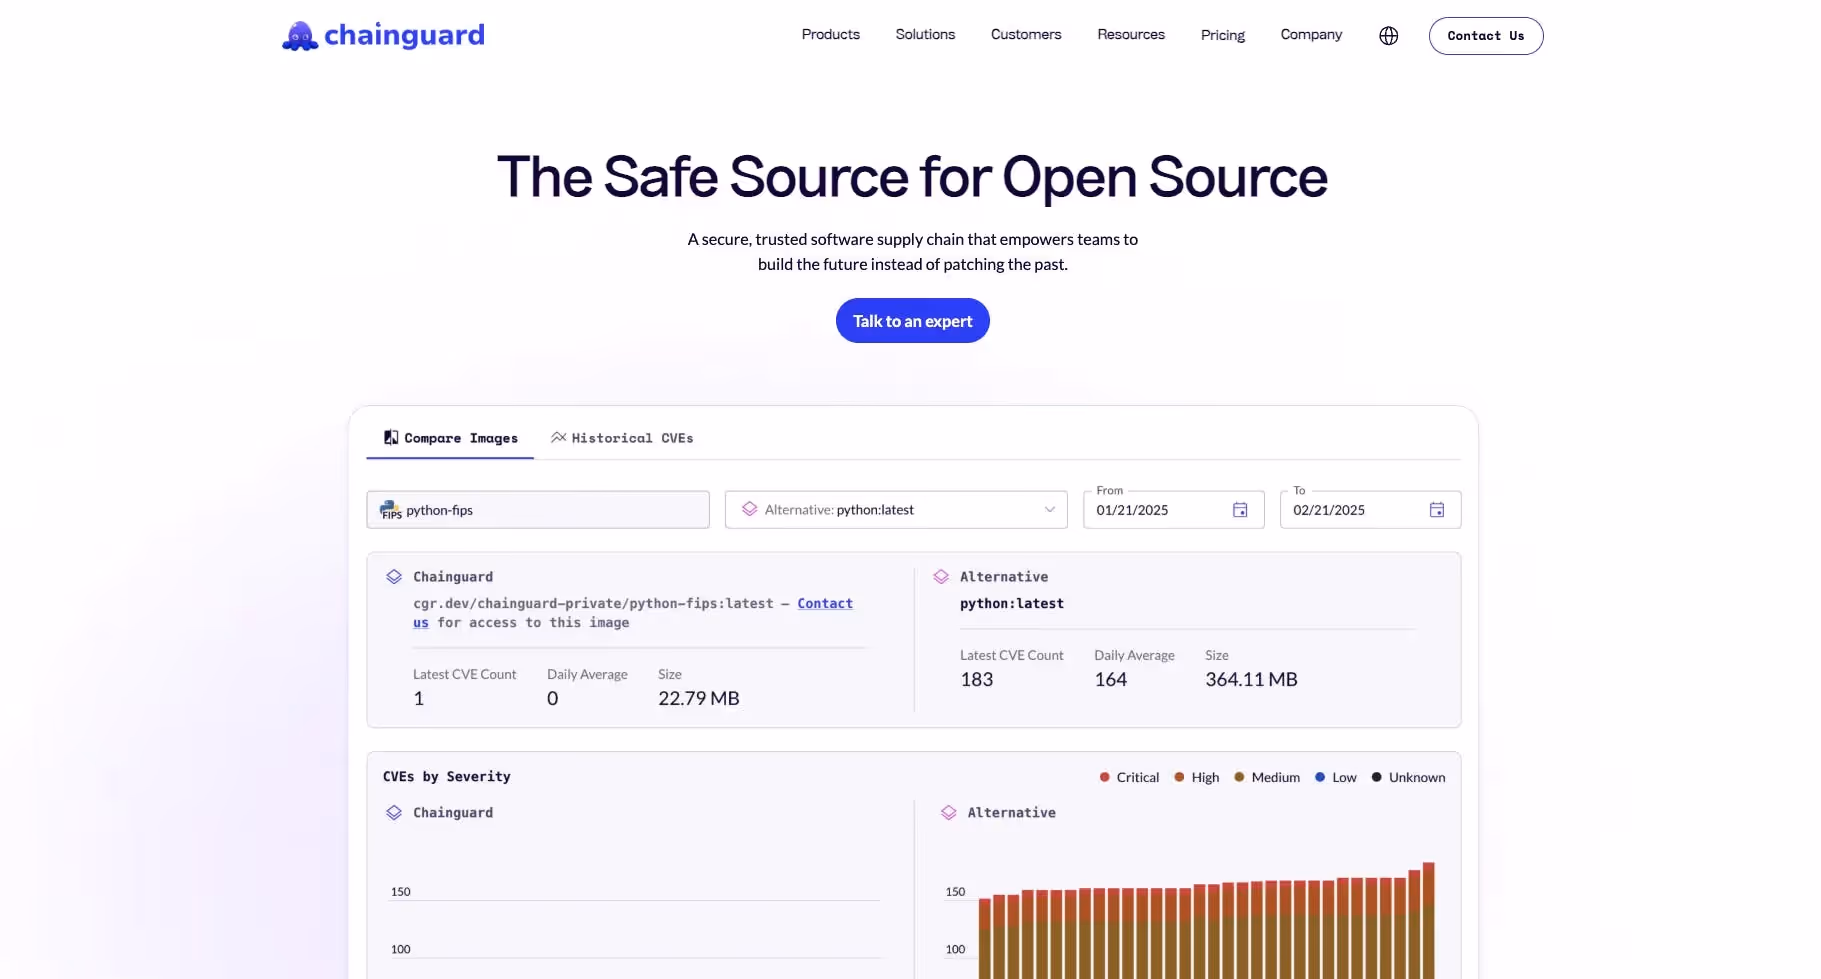Click the calendar icon in the From field
1821x979 pixels.
(1240, 510)
